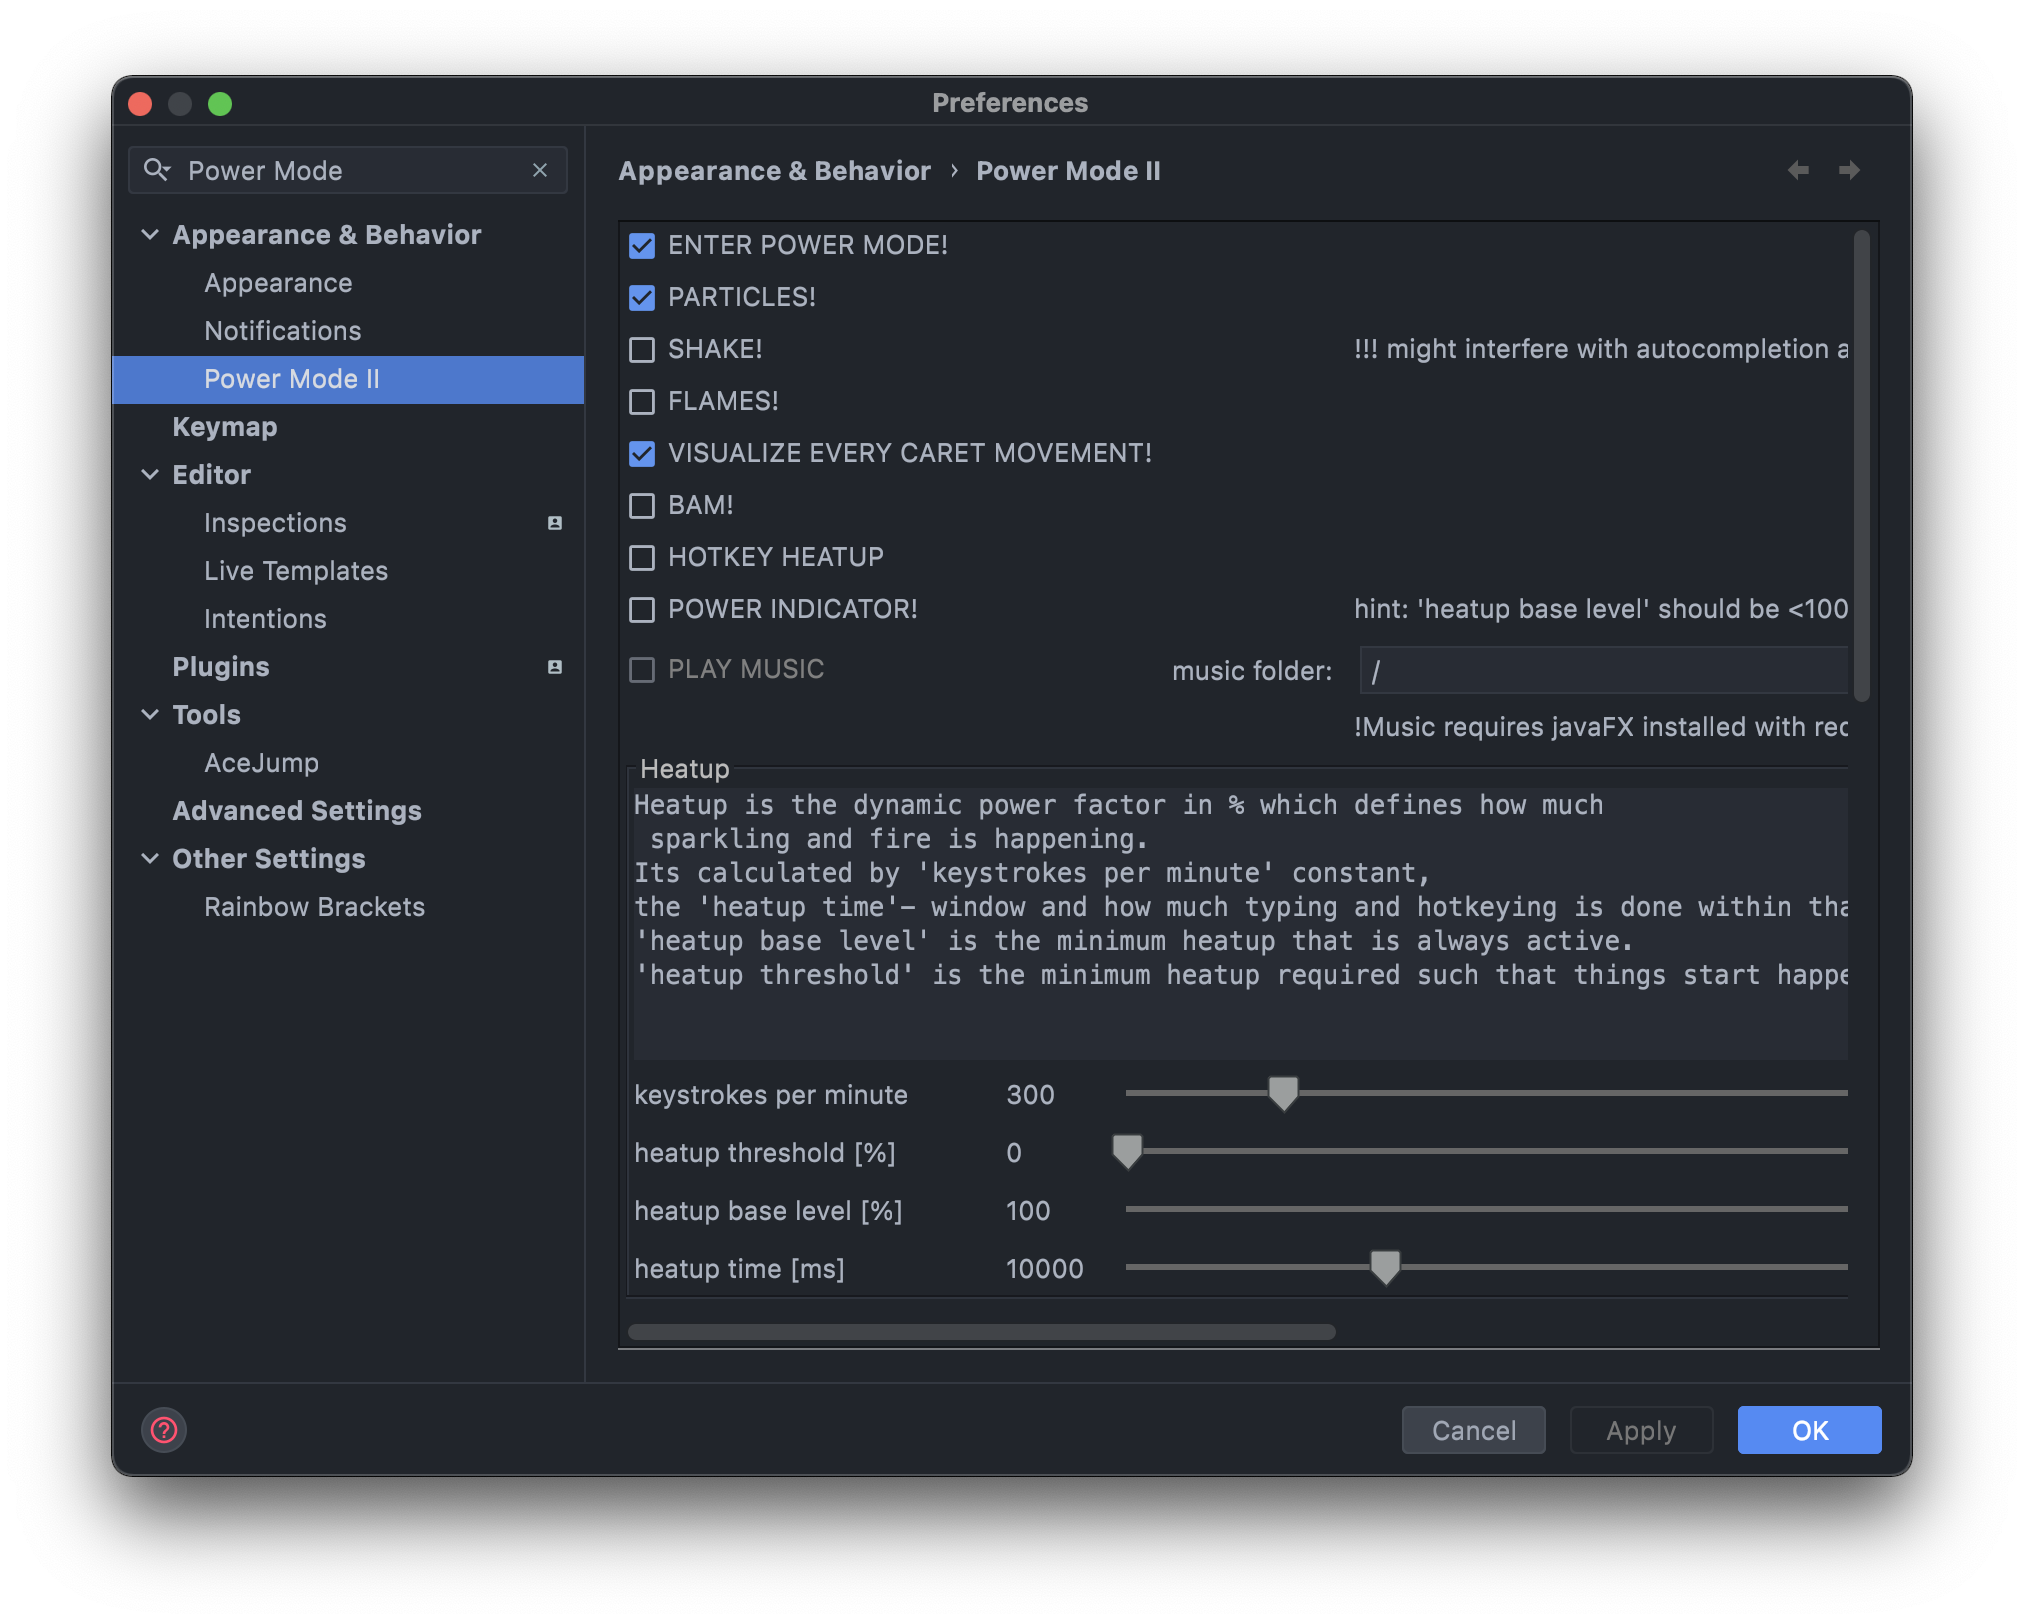Click the profile badge next to Inspections

(x=555, y=523)
